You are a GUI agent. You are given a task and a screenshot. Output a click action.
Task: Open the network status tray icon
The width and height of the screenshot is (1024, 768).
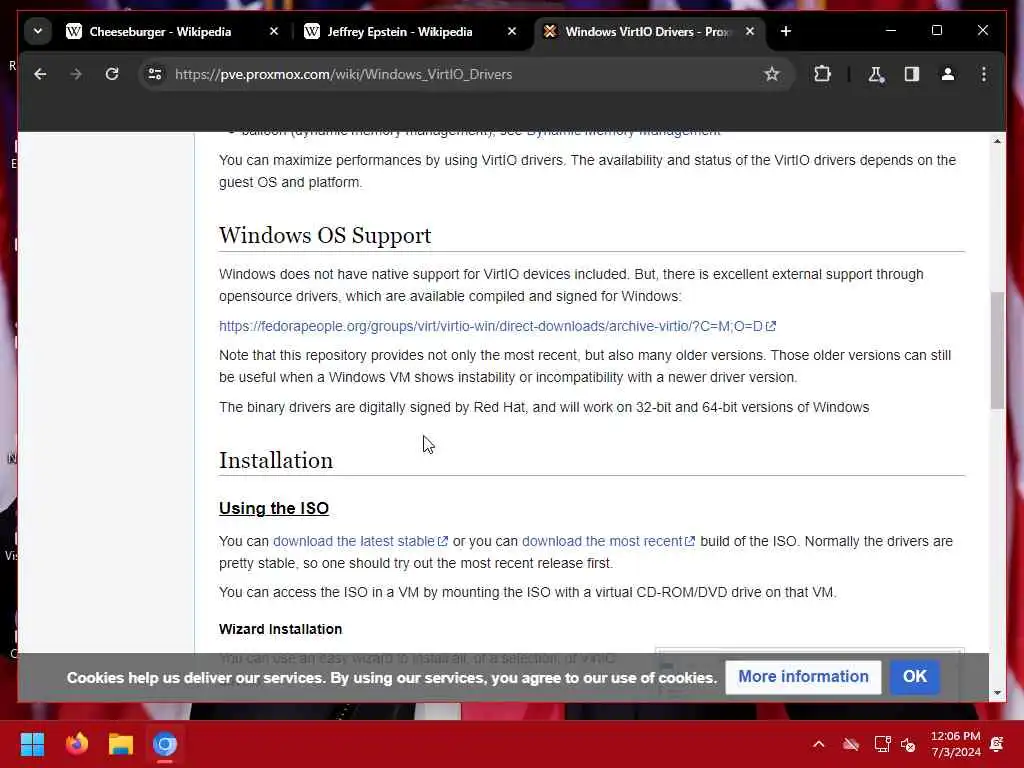coord(882,744)
